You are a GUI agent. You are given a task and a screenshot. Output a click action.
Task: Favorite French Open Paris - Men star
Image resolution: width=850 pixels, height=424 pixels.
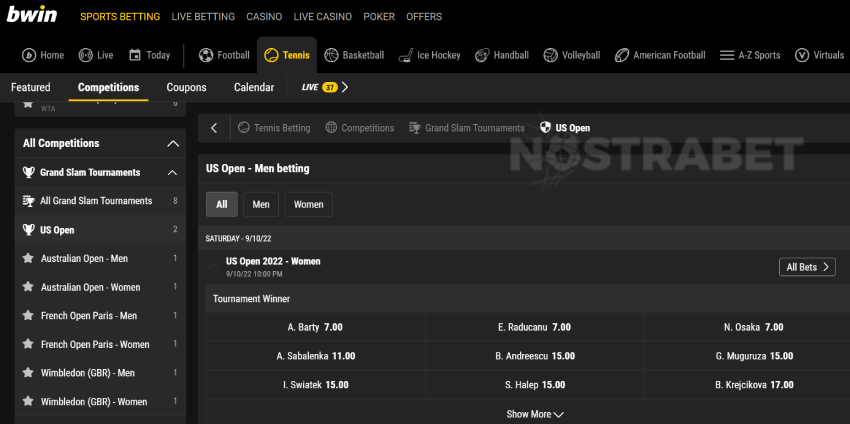point(28,316)
